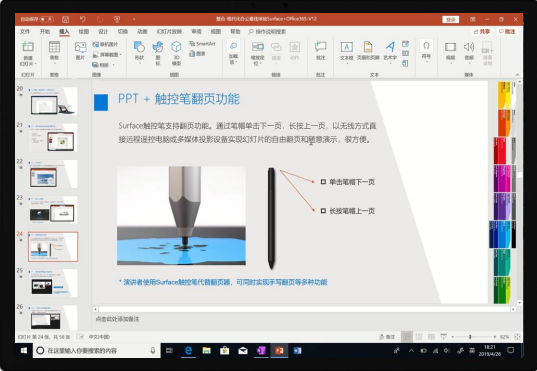Screen dimensions: 537x371
Task: Start slideshow from beginning icon in title bar
Action: point(117,19)
